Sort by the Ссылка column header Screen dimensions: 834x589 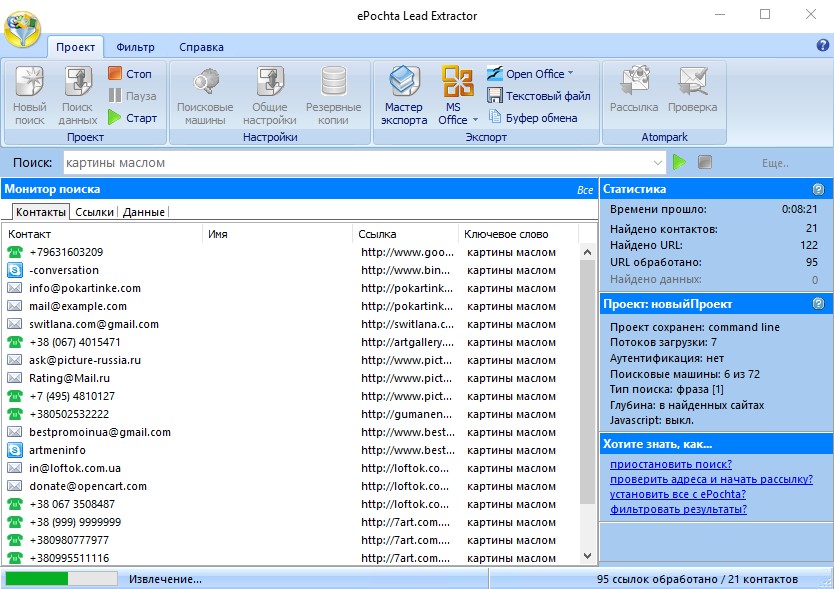click(406, 234)
